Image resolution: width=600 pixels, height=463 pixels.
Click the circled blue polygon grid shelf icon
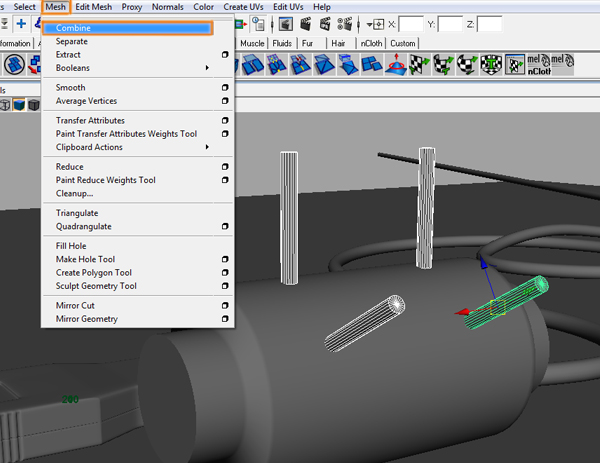click(14, 64)
